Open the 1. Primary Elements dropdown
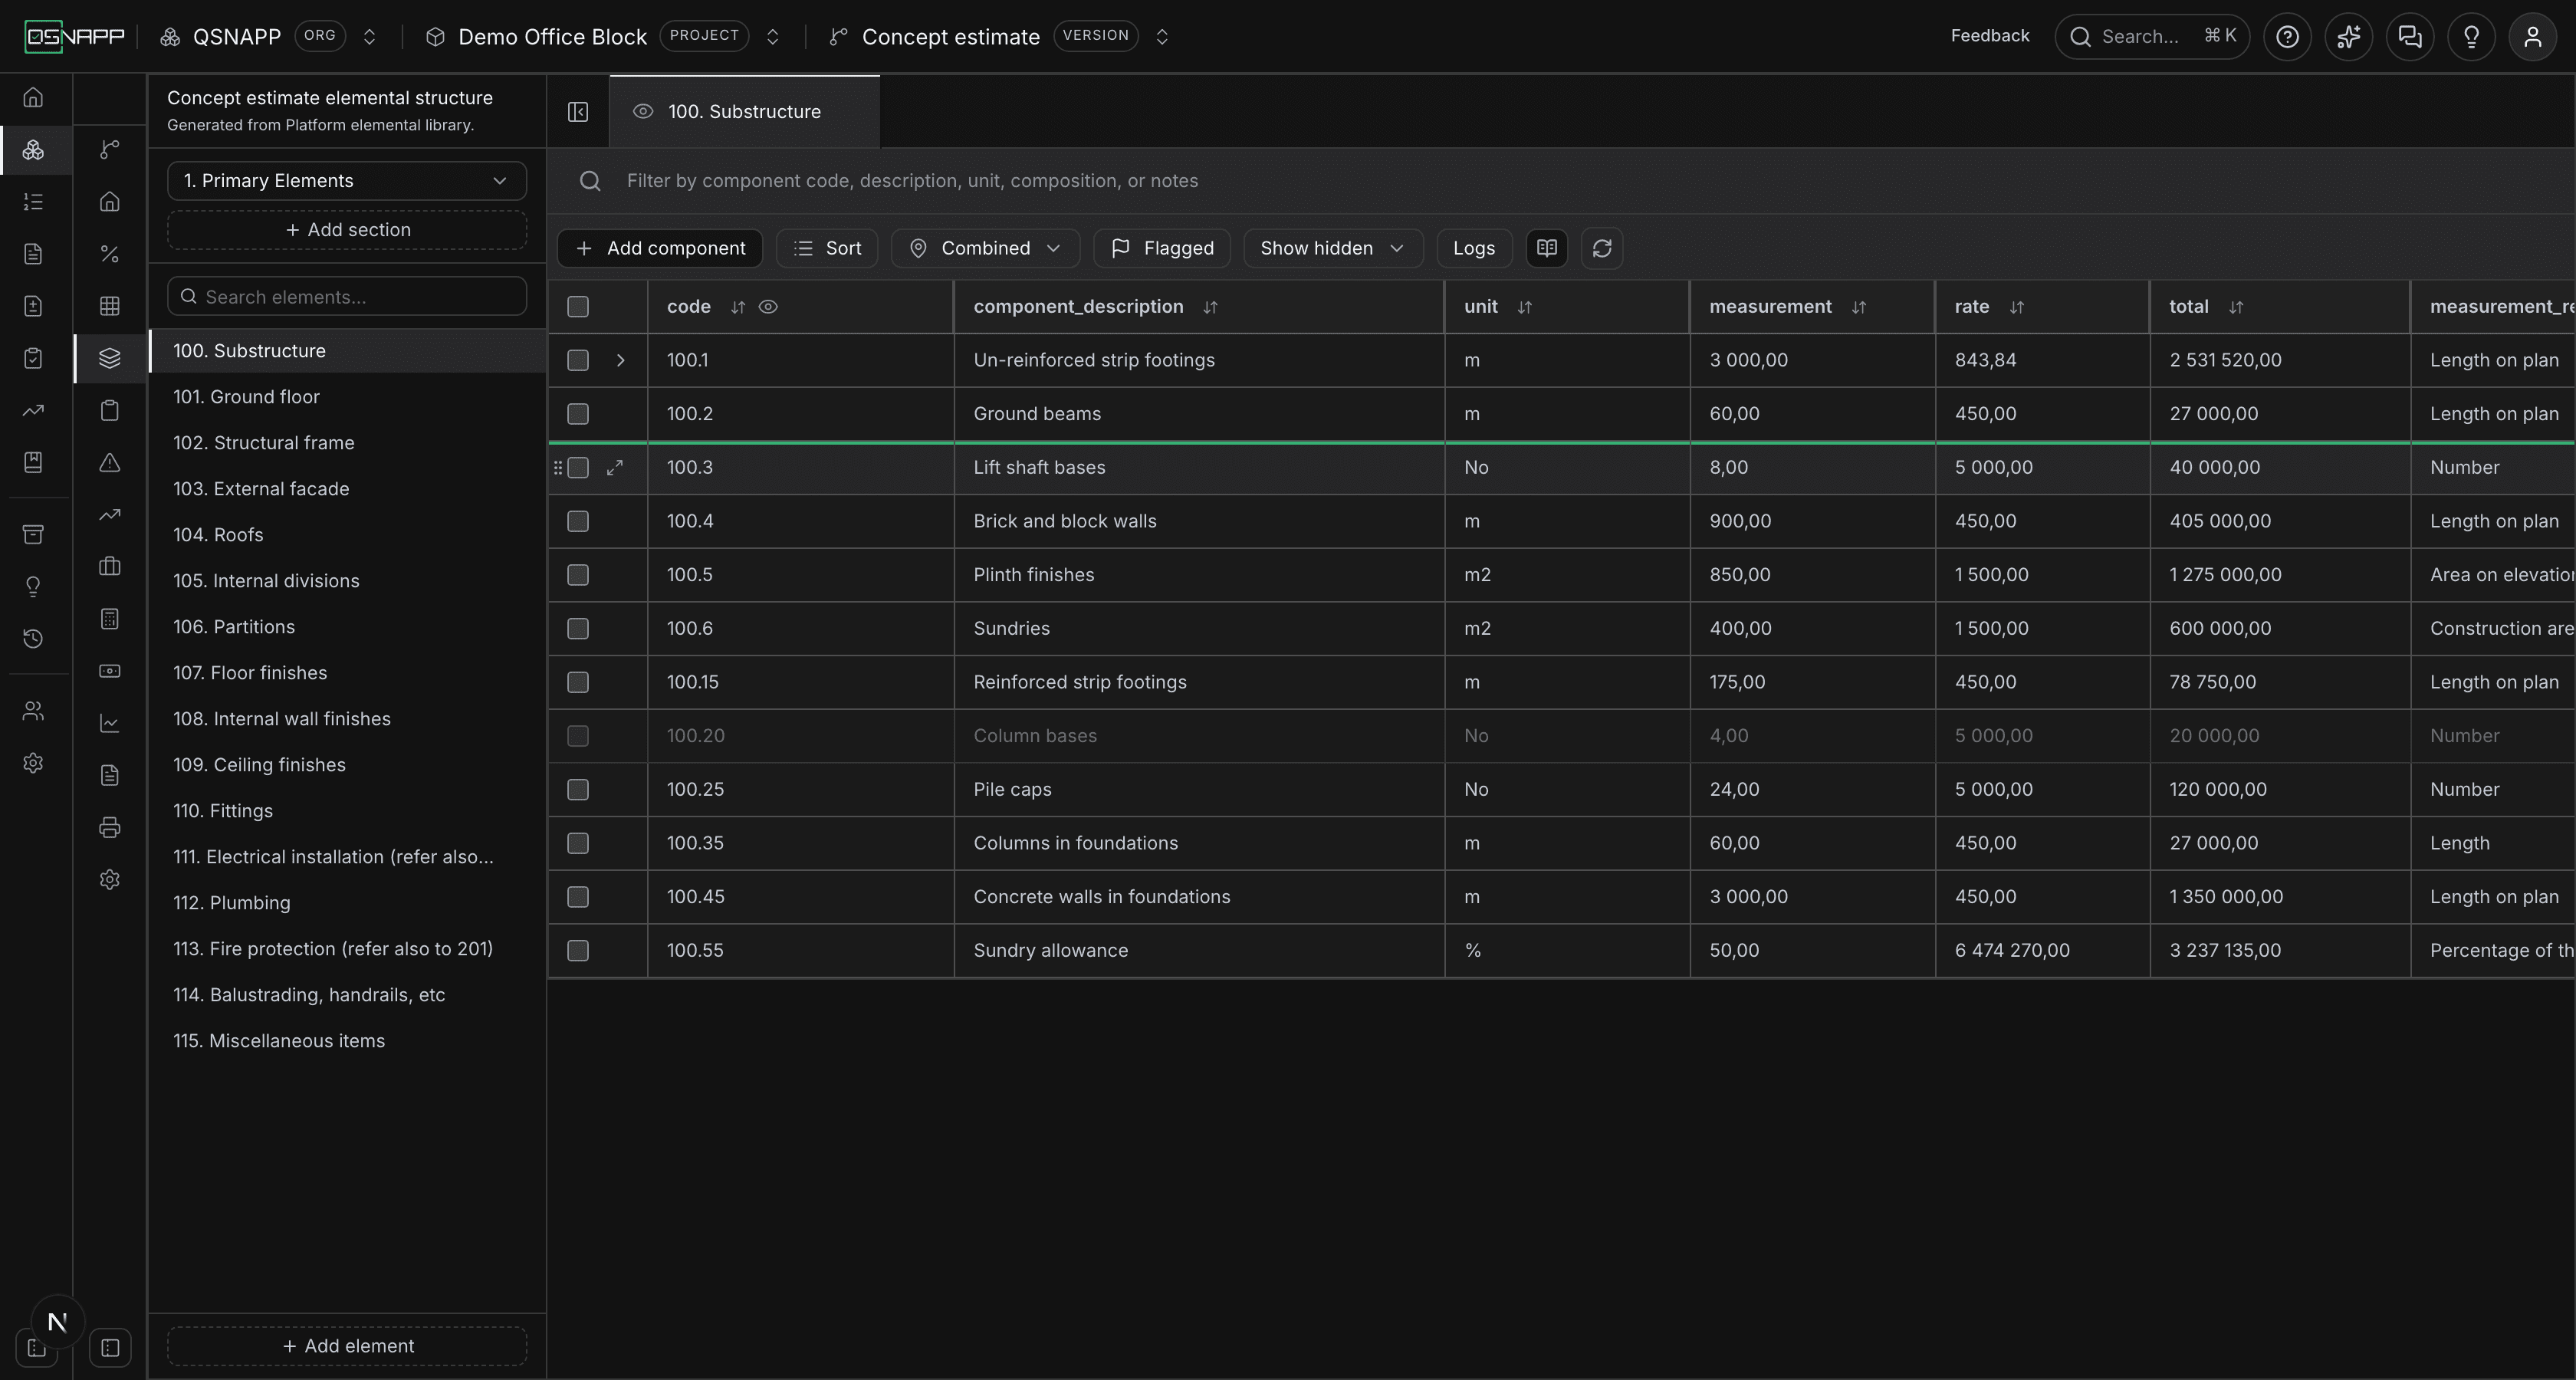This screenshot has height=1380, width=2576. pos(347,181)
